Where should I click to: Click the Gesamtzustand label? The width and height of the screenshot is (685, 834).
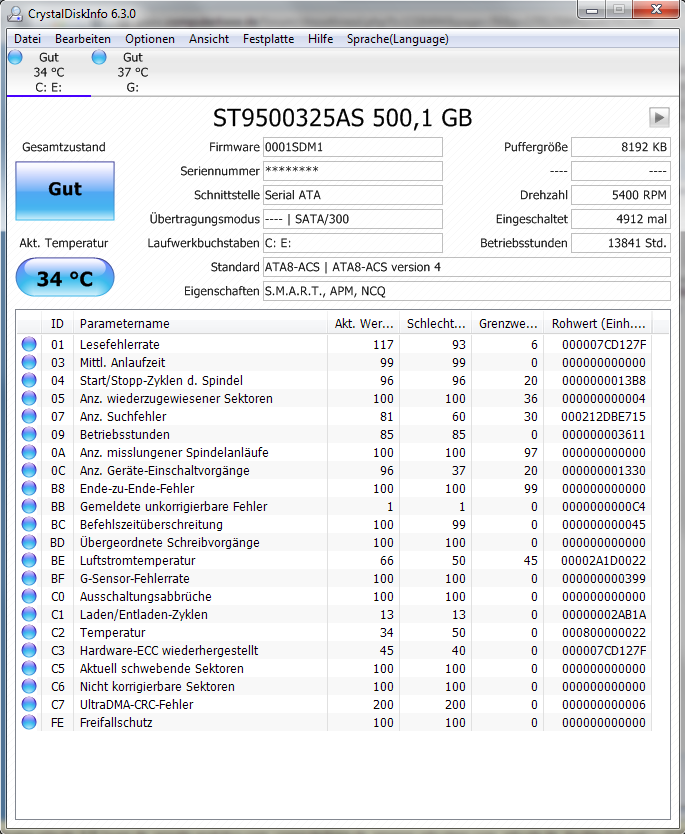(x=64, y=147)
